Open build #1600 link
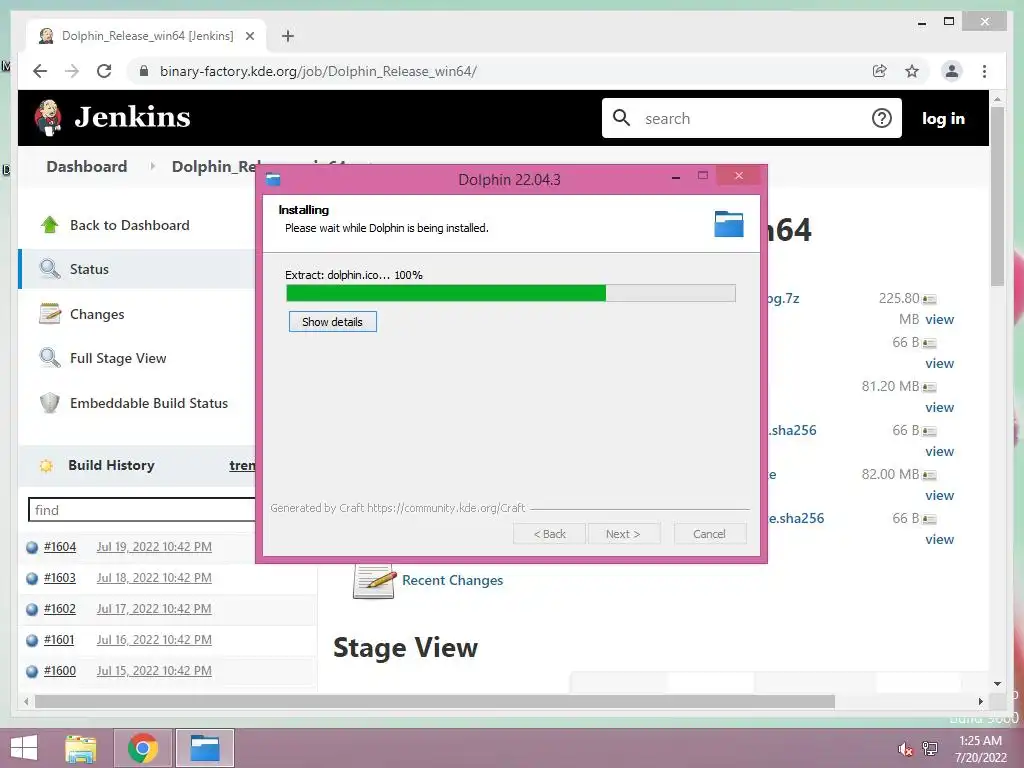 59,671
